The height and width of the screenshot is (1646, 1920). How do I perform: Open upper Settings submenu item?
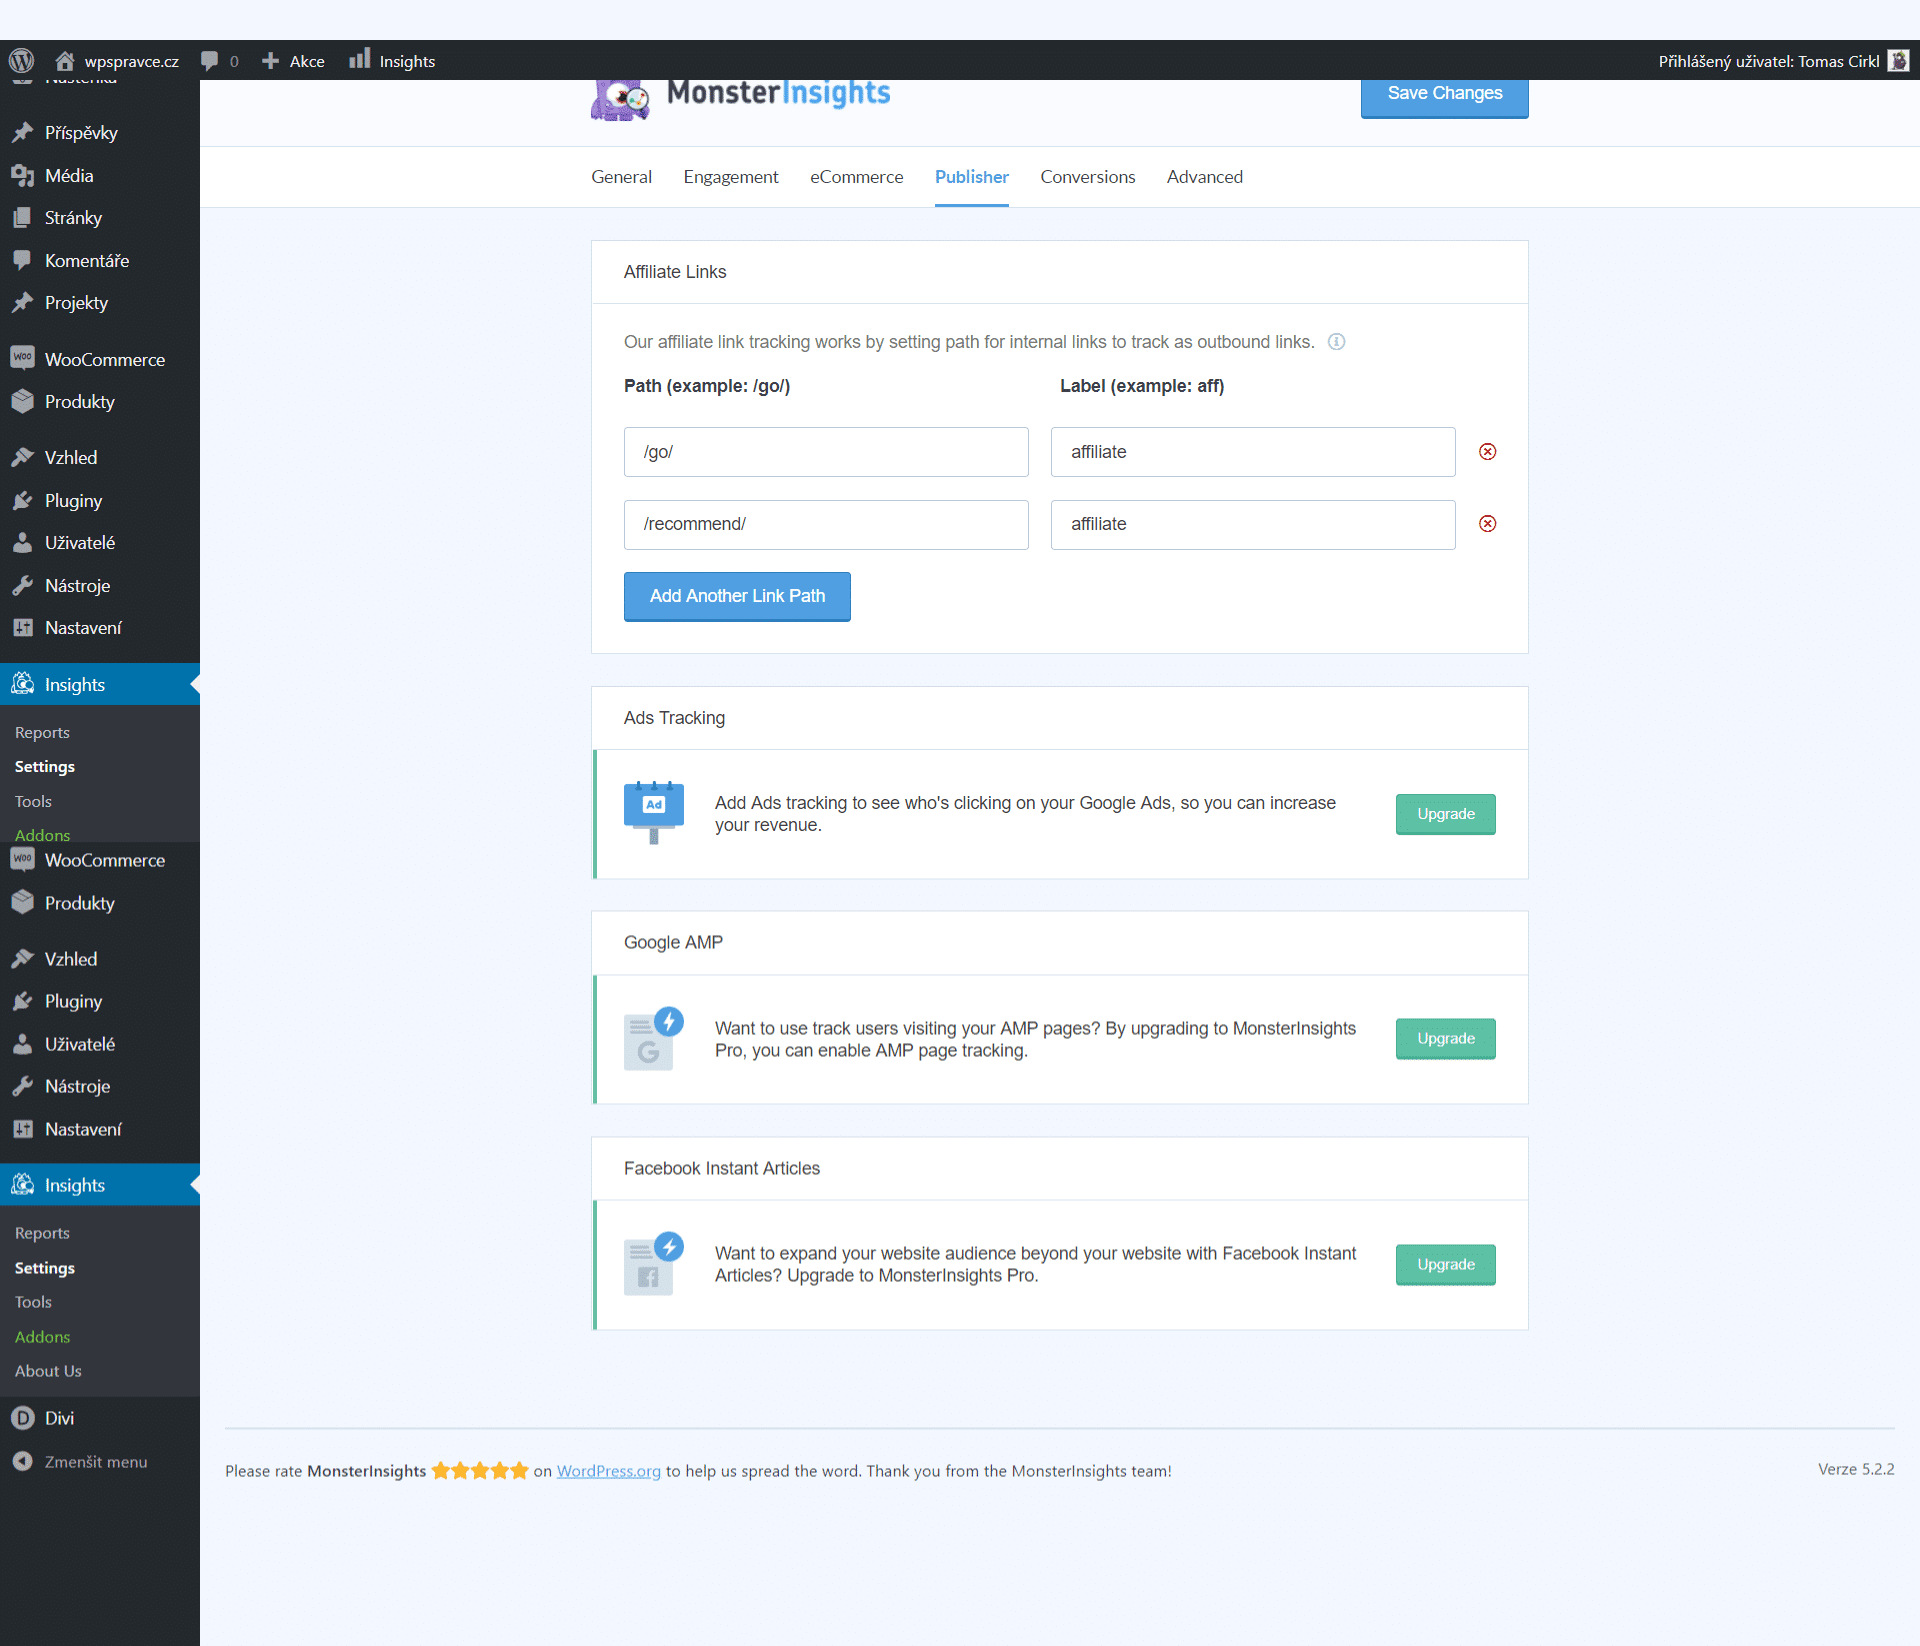(44, 767)
